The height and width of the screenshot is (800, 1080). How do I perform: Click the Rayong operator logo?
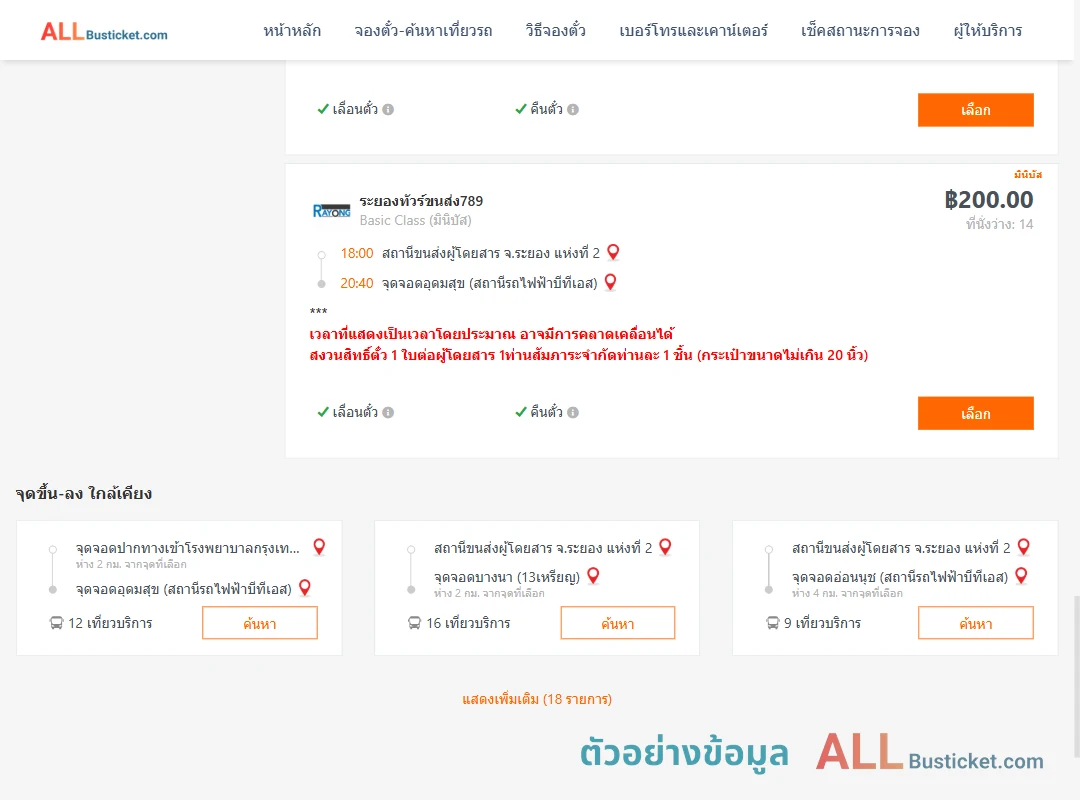tap(331, 211)
